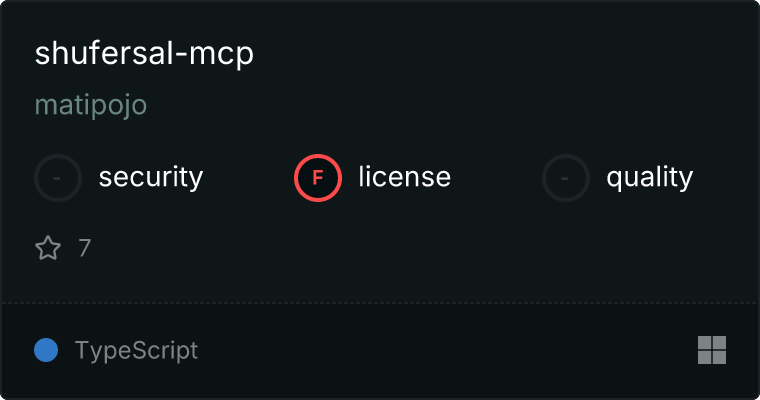Click the empty security grade circle
Screen dimensions: 760x400
coord(58,178)
